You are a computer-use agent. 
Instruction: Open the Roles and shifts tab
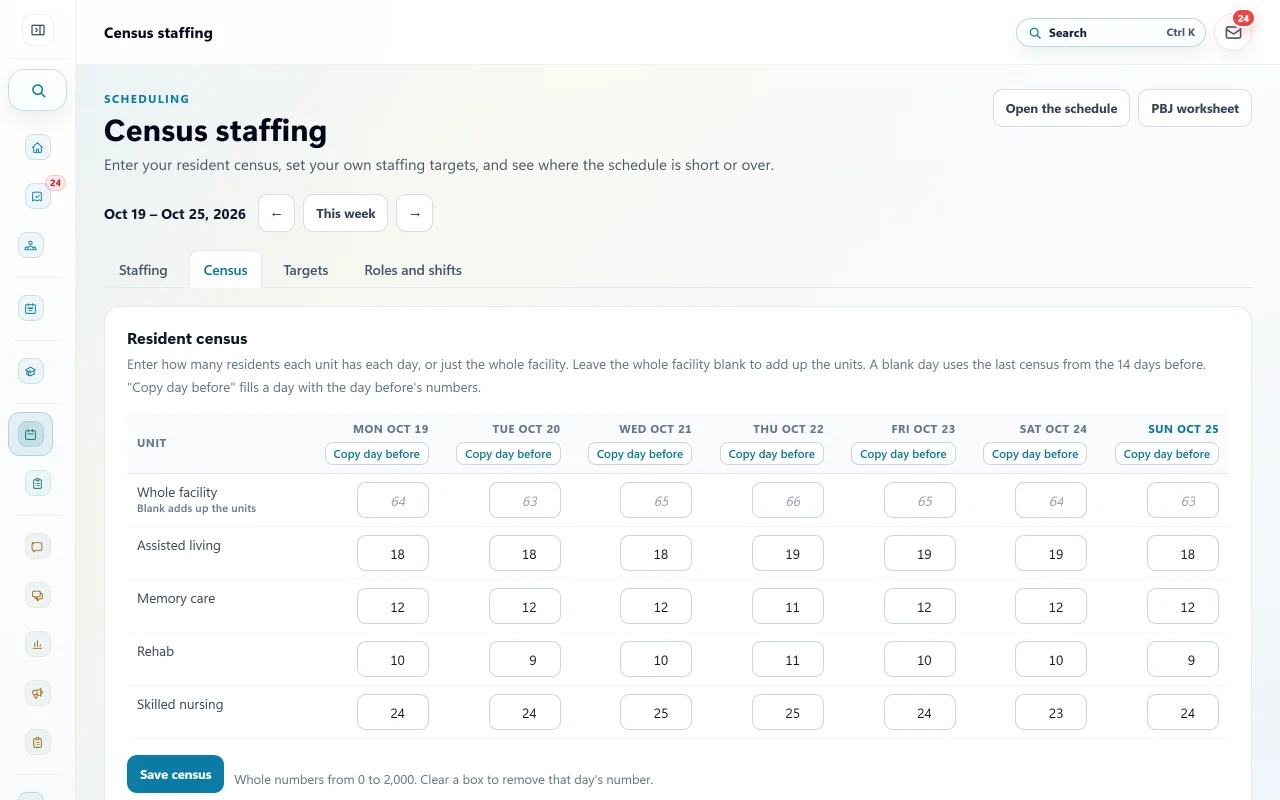pyautogui.click(x=413, y=270)
